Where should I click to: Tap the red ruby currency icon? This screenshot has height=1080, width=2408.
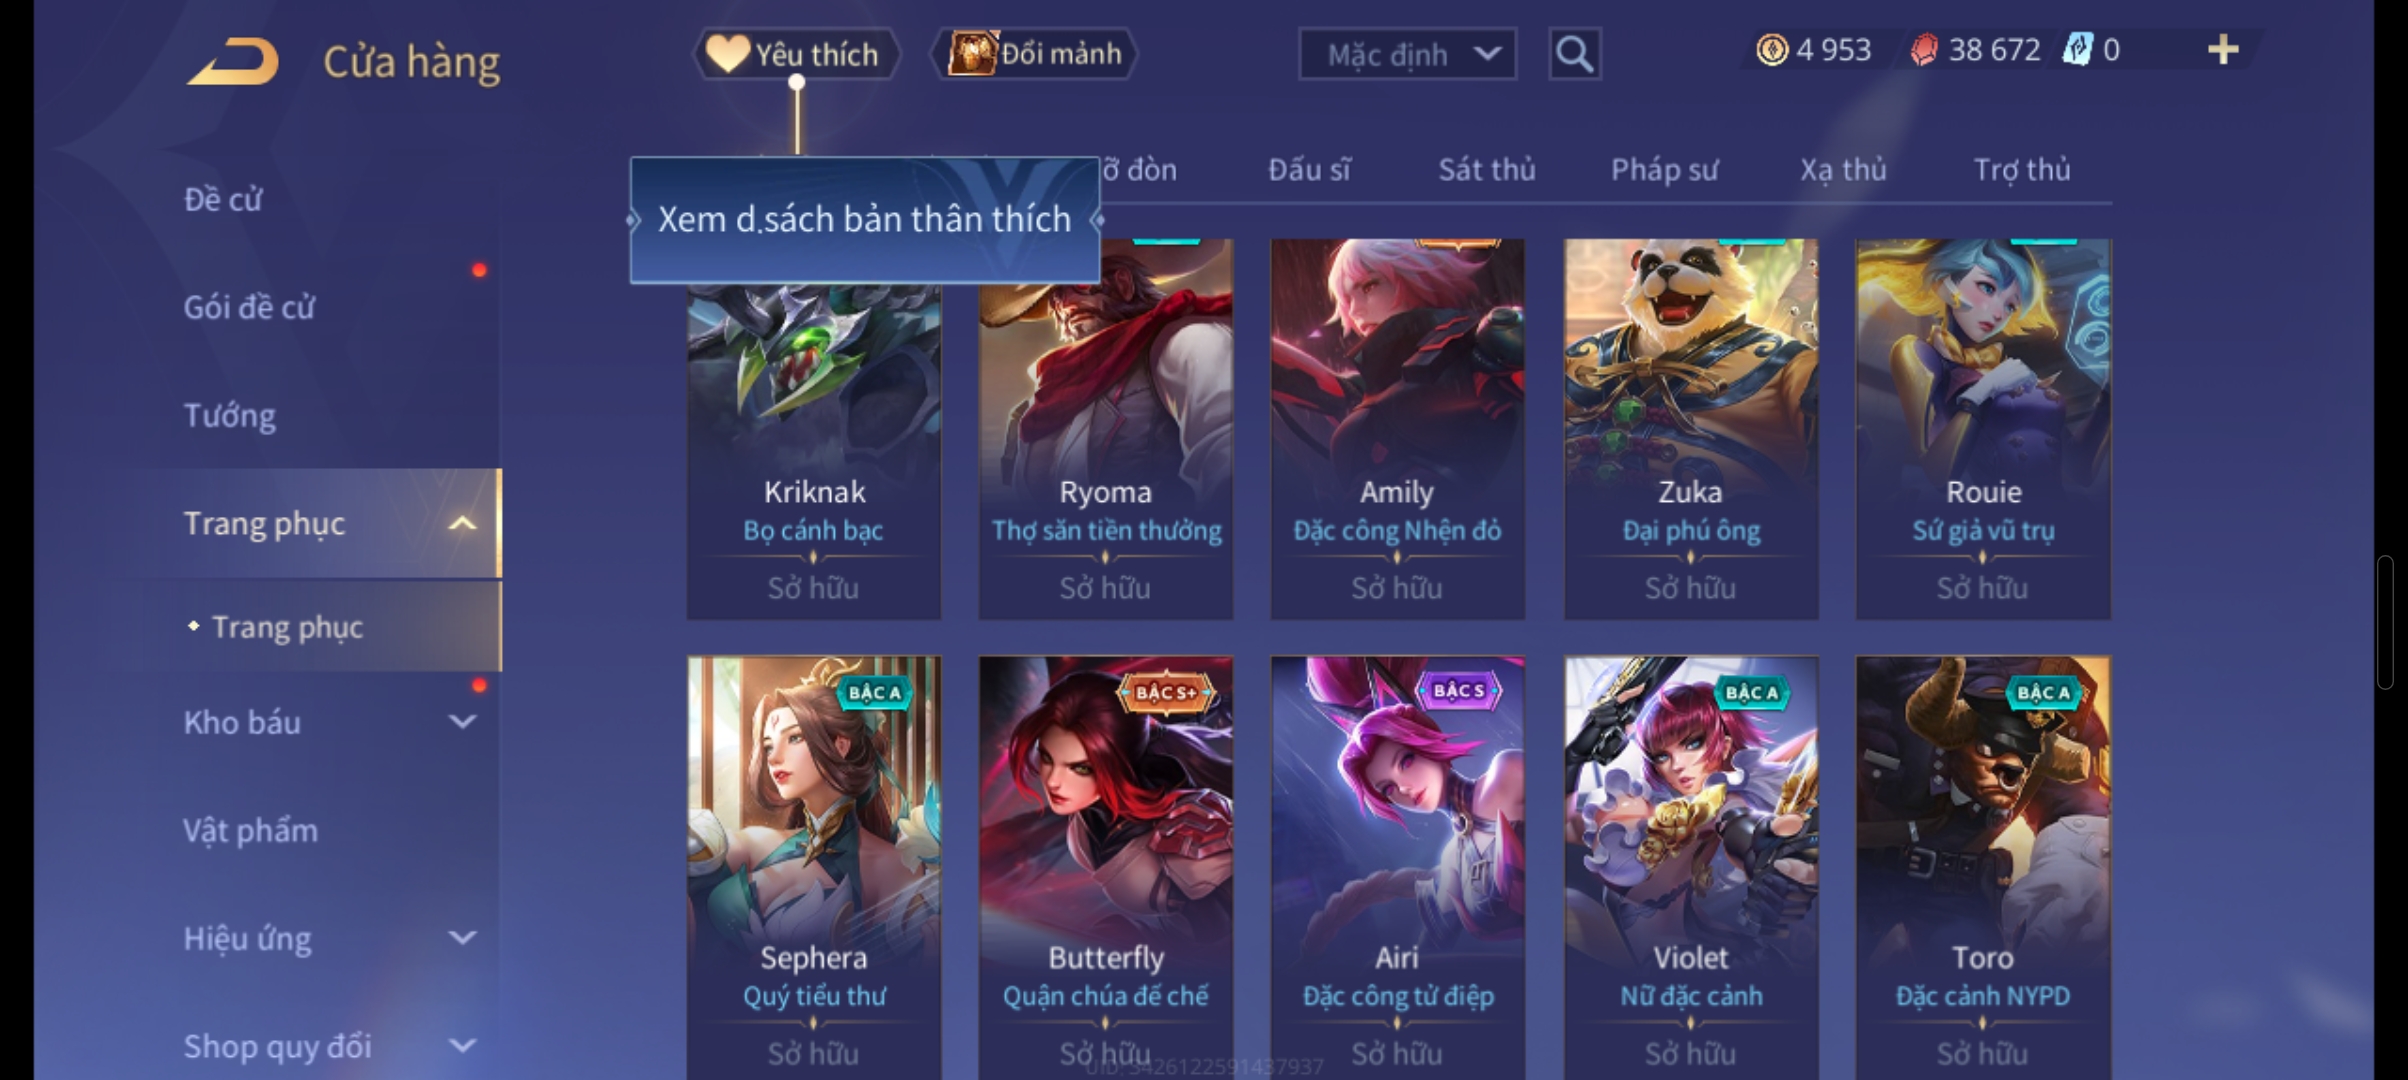click(1924, 50)
